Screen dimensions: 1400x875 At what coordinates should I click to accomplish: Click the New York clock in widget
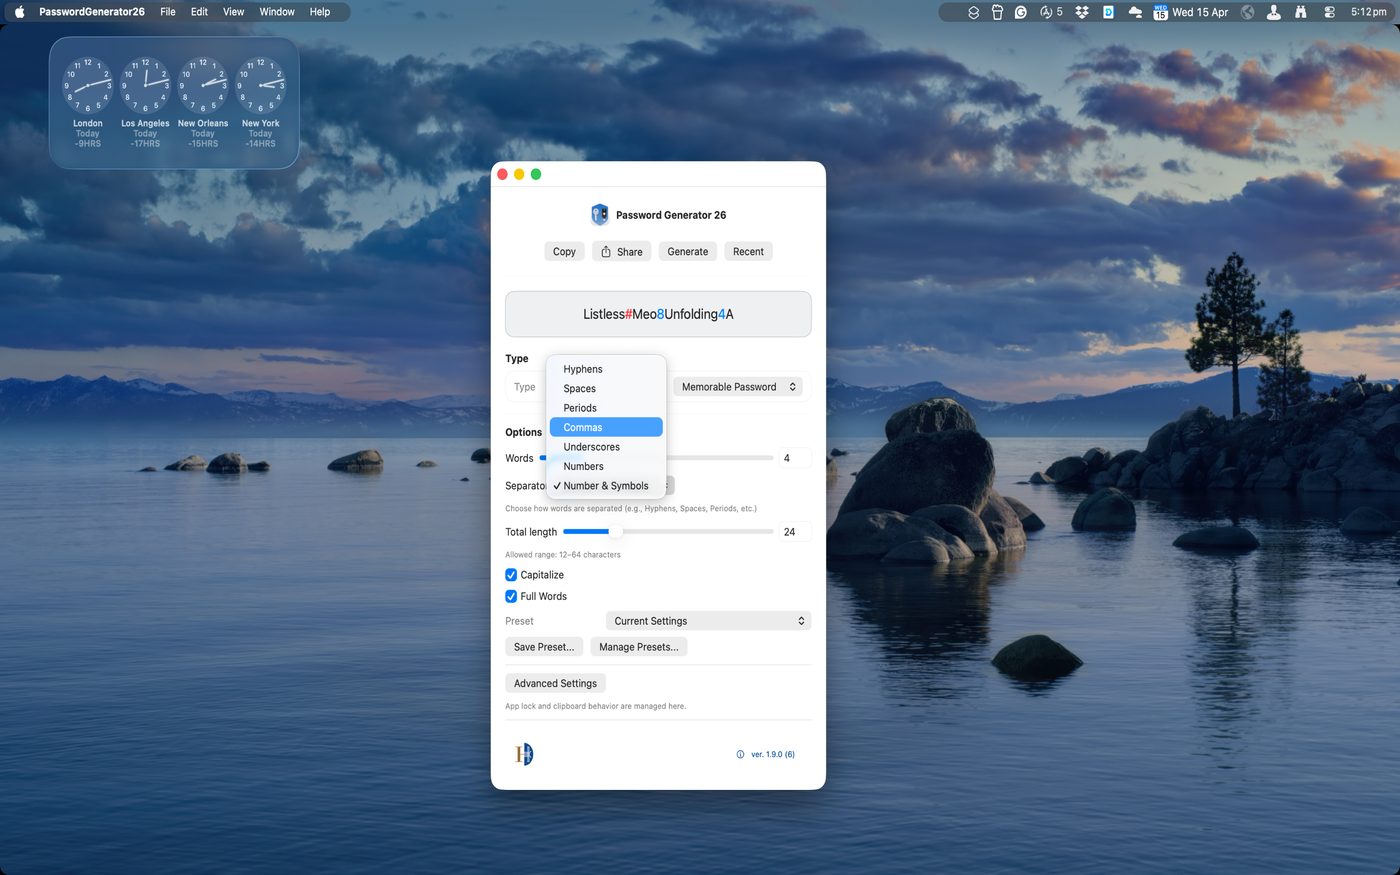coord(260,85)
